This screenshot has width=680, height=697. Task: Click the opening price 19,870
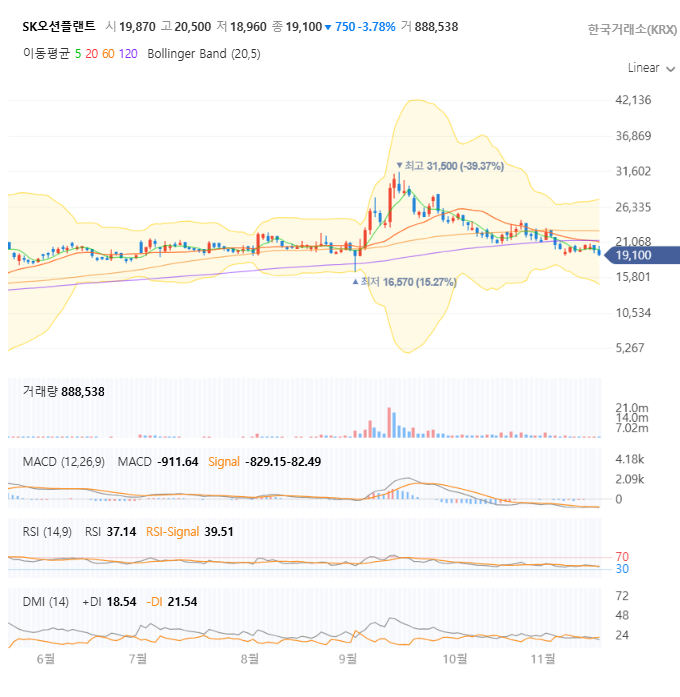click(137, 27)
